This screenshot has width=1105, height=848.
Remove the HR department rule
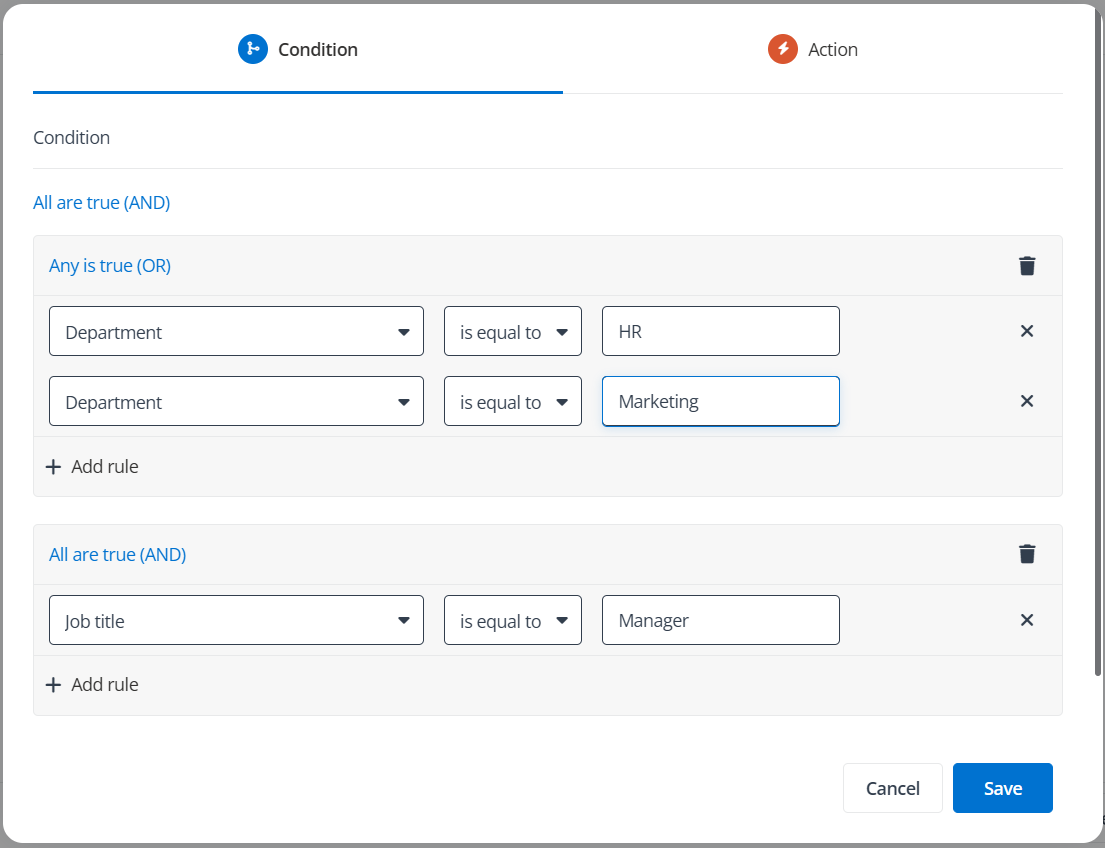[x=1026, y=331]
